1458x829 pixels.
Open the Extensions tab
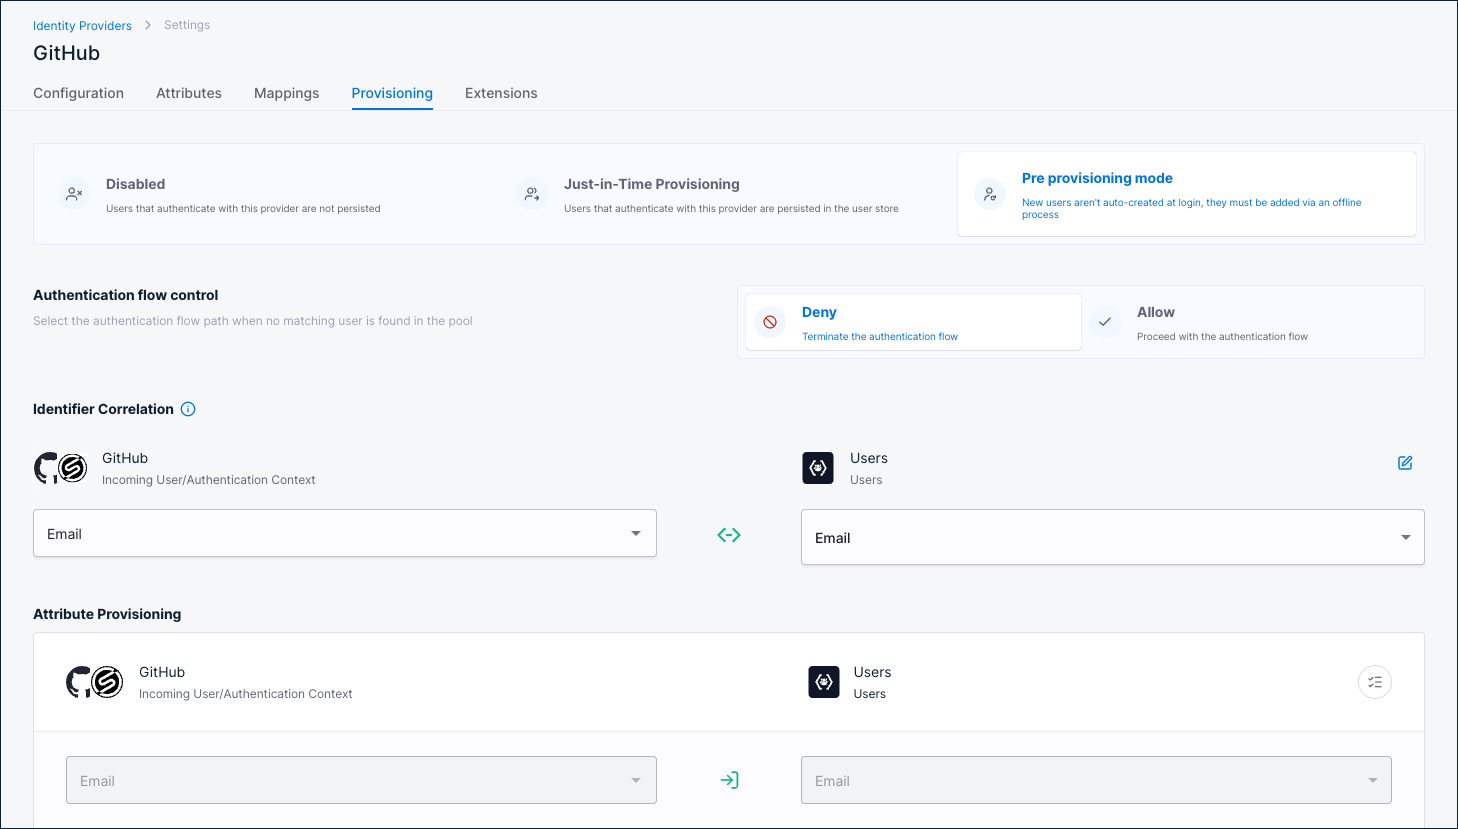click(x=501, y=93)
